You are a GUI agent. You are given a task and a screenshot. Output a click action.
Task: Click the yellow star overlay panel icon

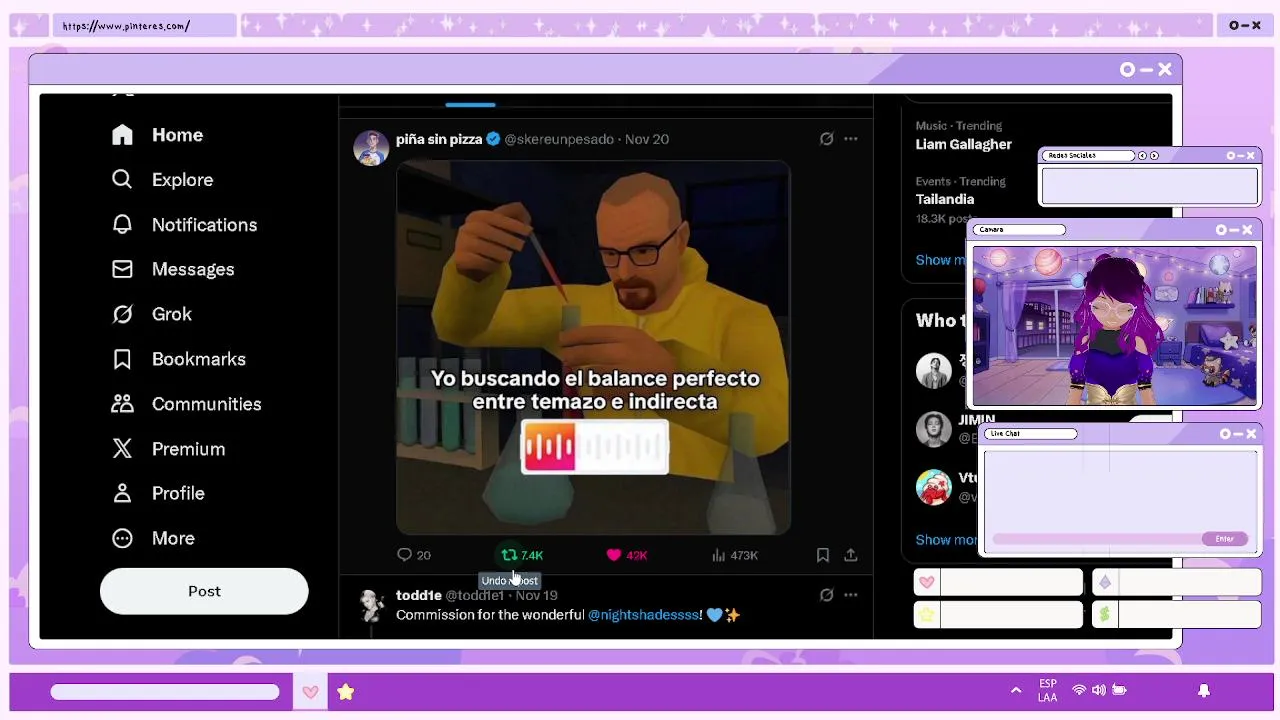pyautogui.click(x=927, y=615)
